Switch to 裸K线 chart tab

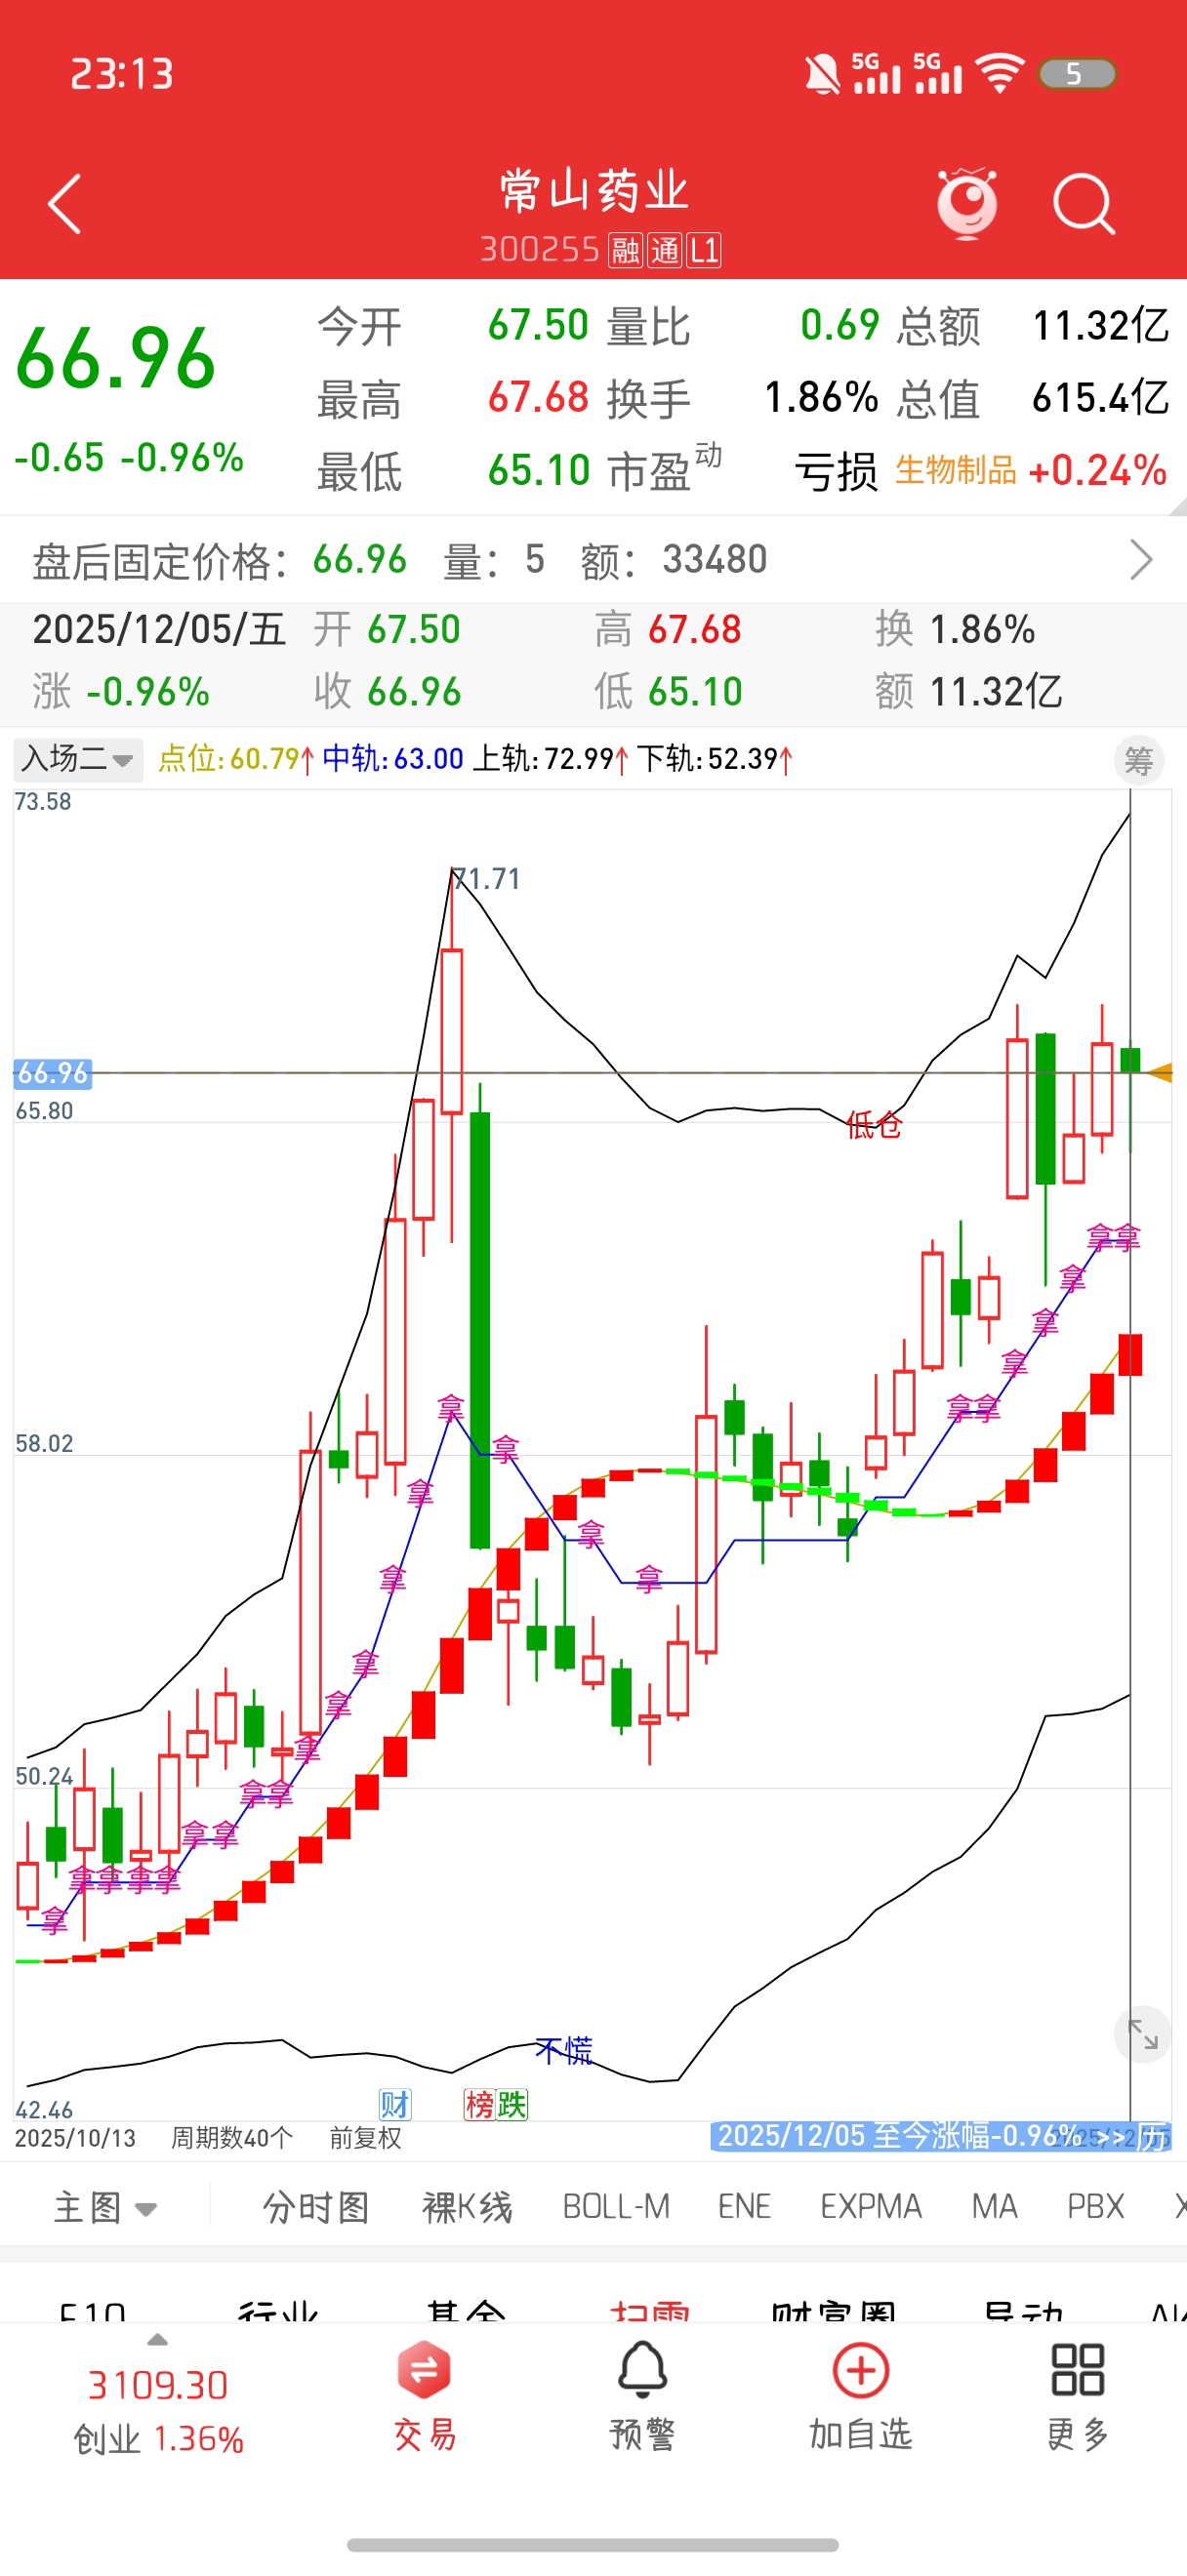pos(467,2208)
